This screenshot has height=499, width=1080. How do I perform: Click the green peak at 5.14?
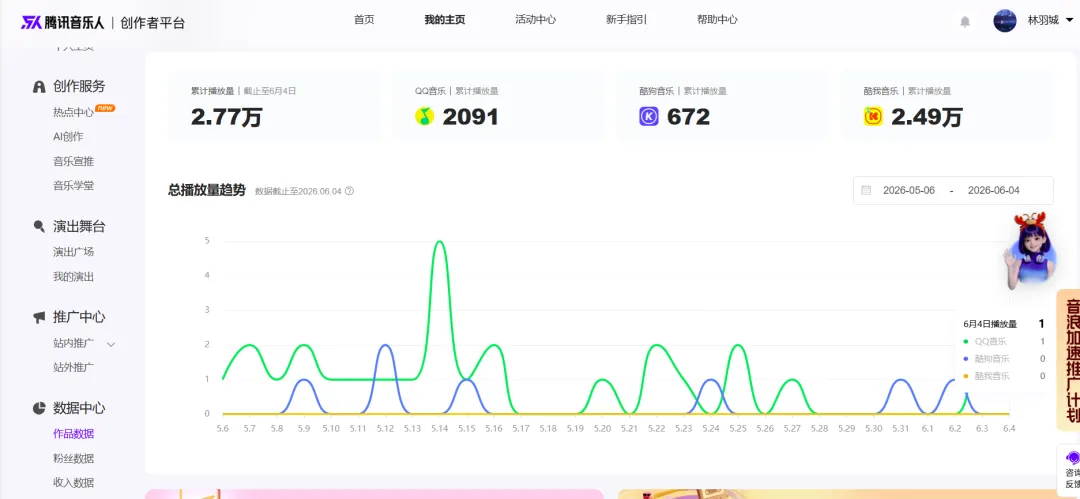coord(439,242)
